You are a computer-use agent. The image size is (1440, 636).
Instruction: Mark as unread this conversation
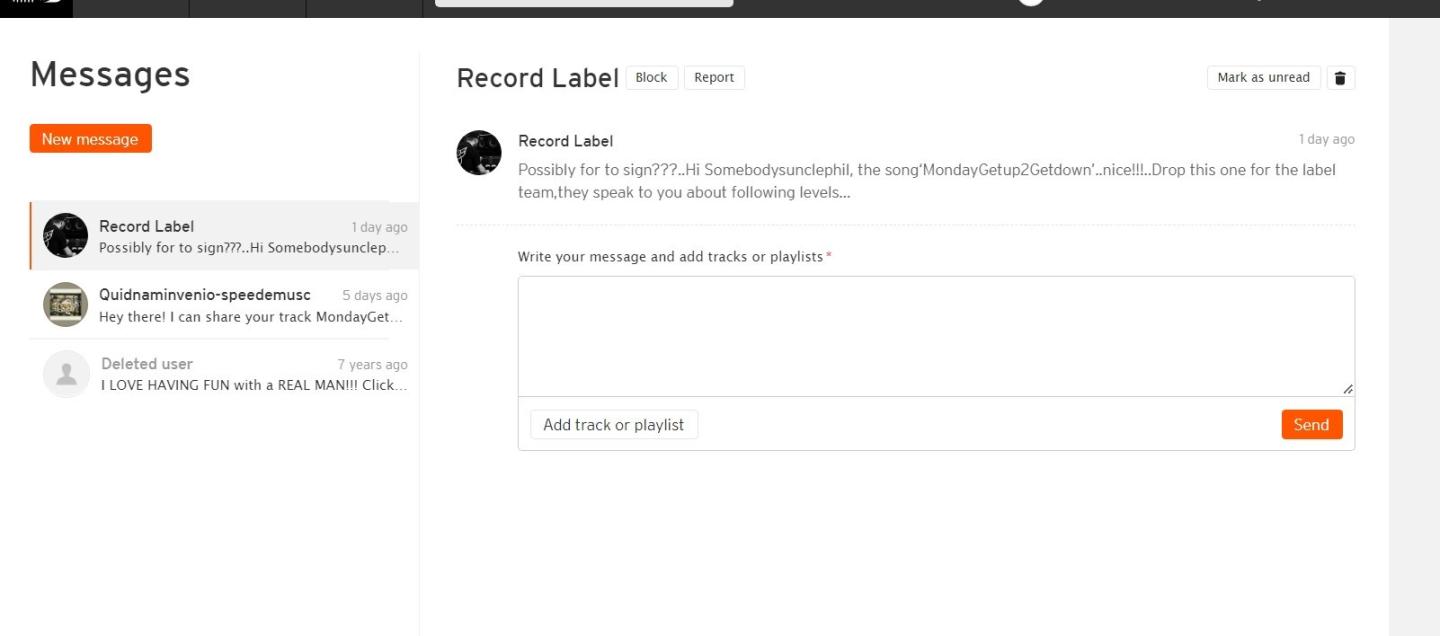pos(1263,78)
